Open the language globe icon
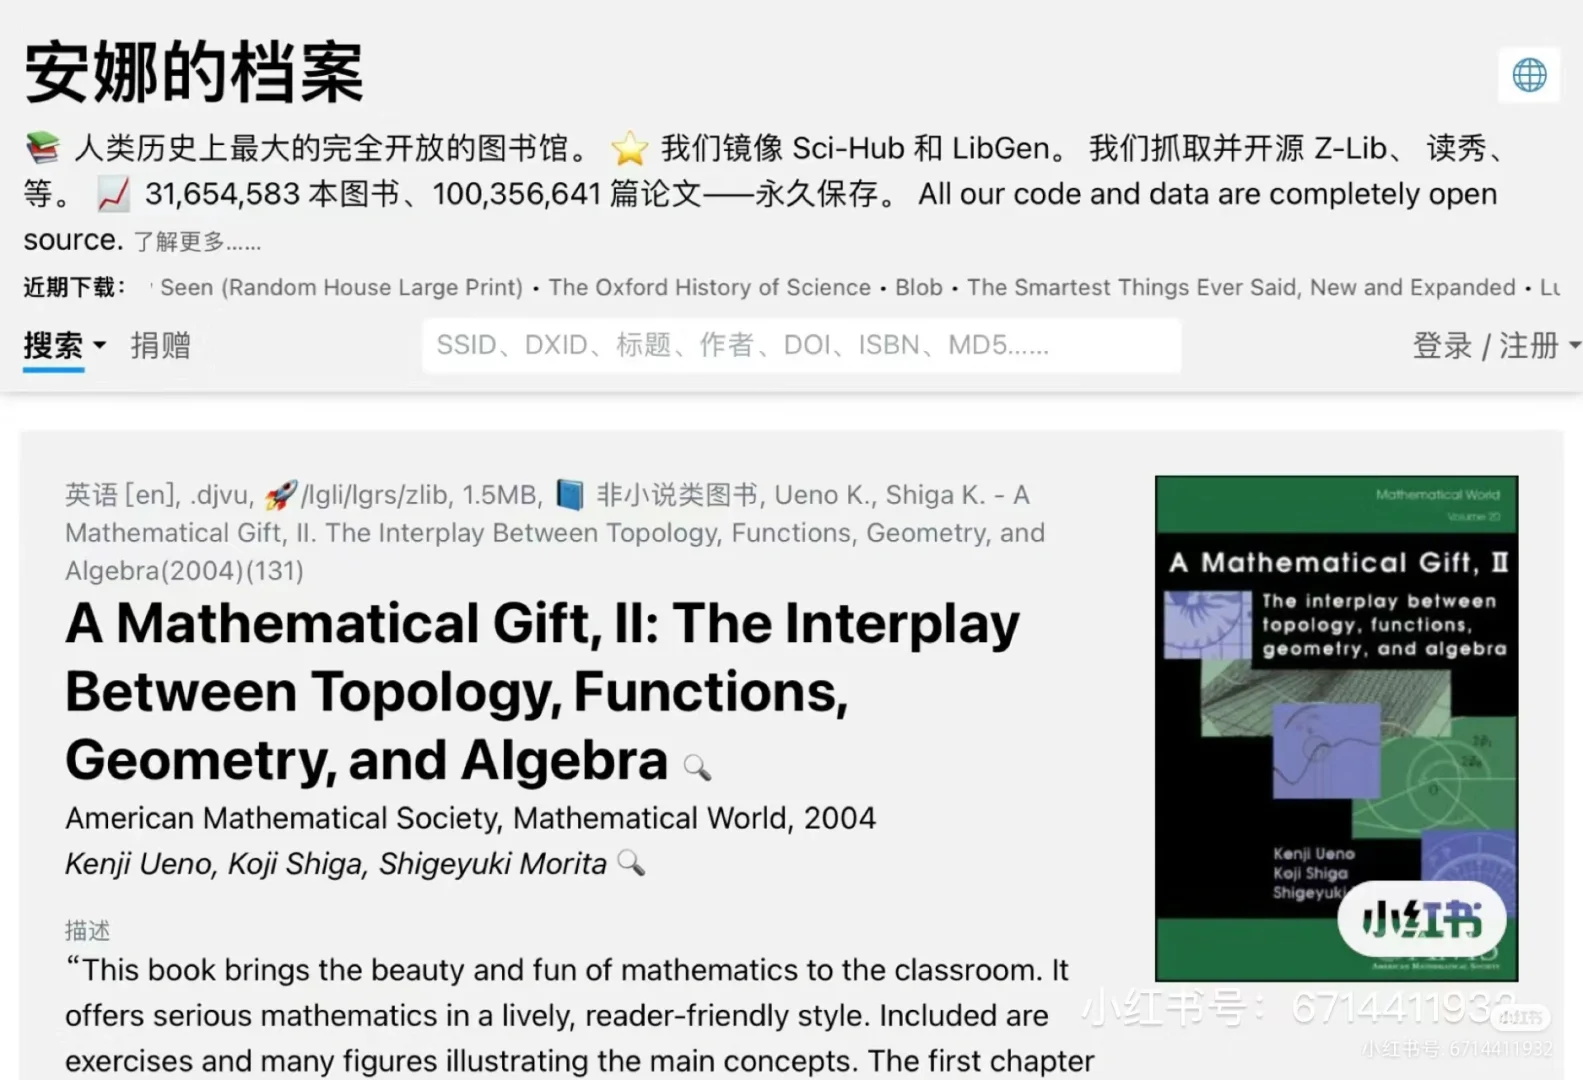The width and height of the screenshot is (1583, 1080). pos(1529,75)
